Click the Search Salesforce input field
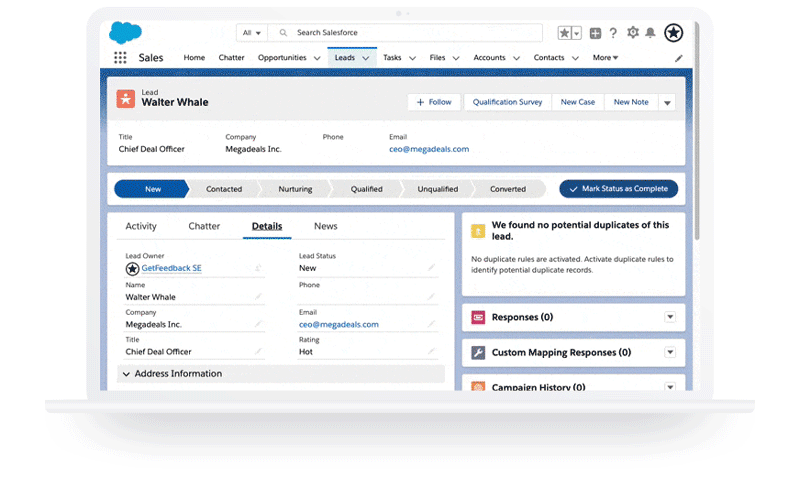Image resolution: width=800 pixels, height=494 pixels. coord(406,33)
